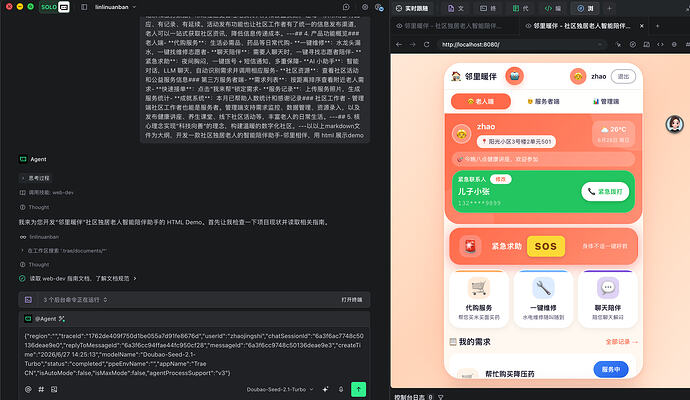Open the linlinuanban project dropdown
This screenshot has height=400, width=690.
115,7
